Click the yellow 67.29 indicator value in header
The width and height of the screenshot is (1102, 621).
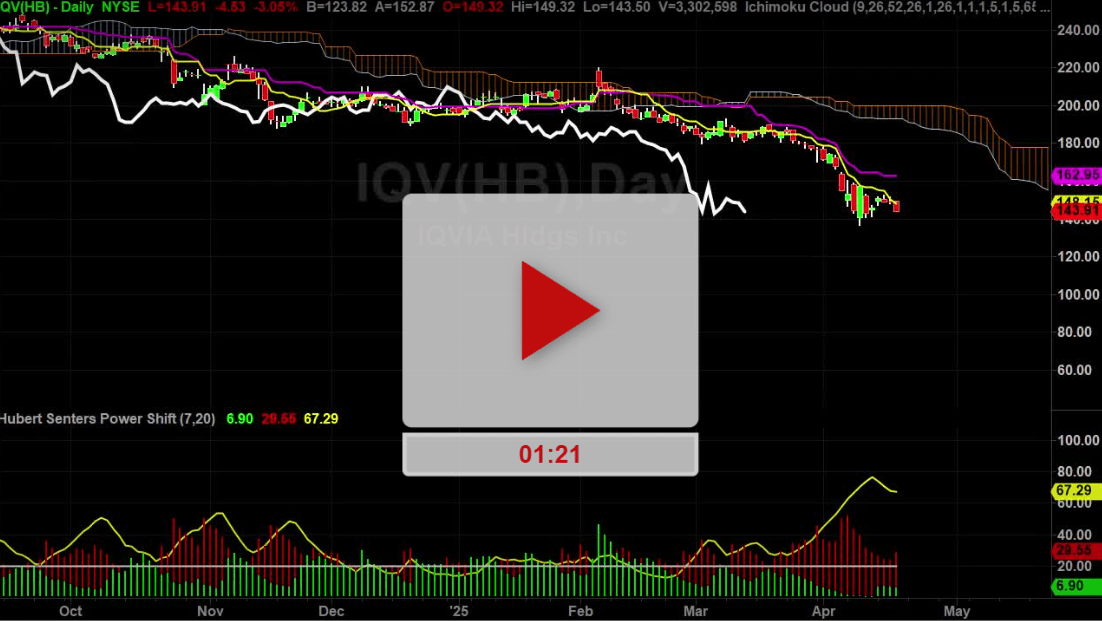(x=321, y=419)
